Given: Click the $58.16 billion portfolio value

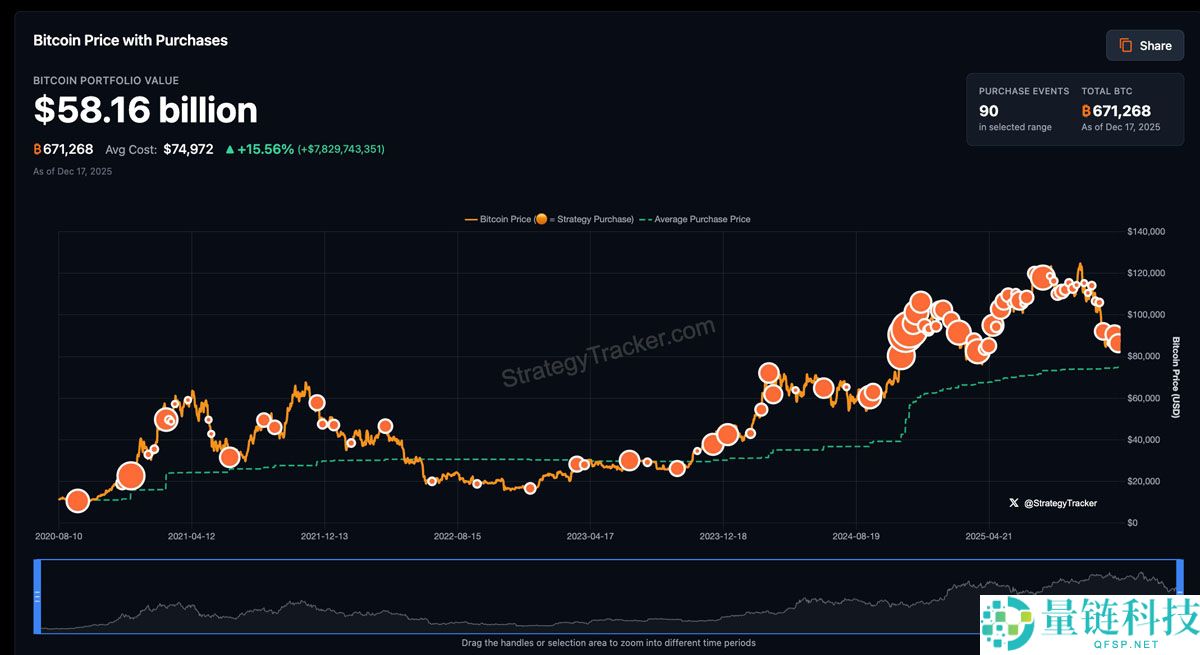Looking at the screenshot, I should pos(146,110).
